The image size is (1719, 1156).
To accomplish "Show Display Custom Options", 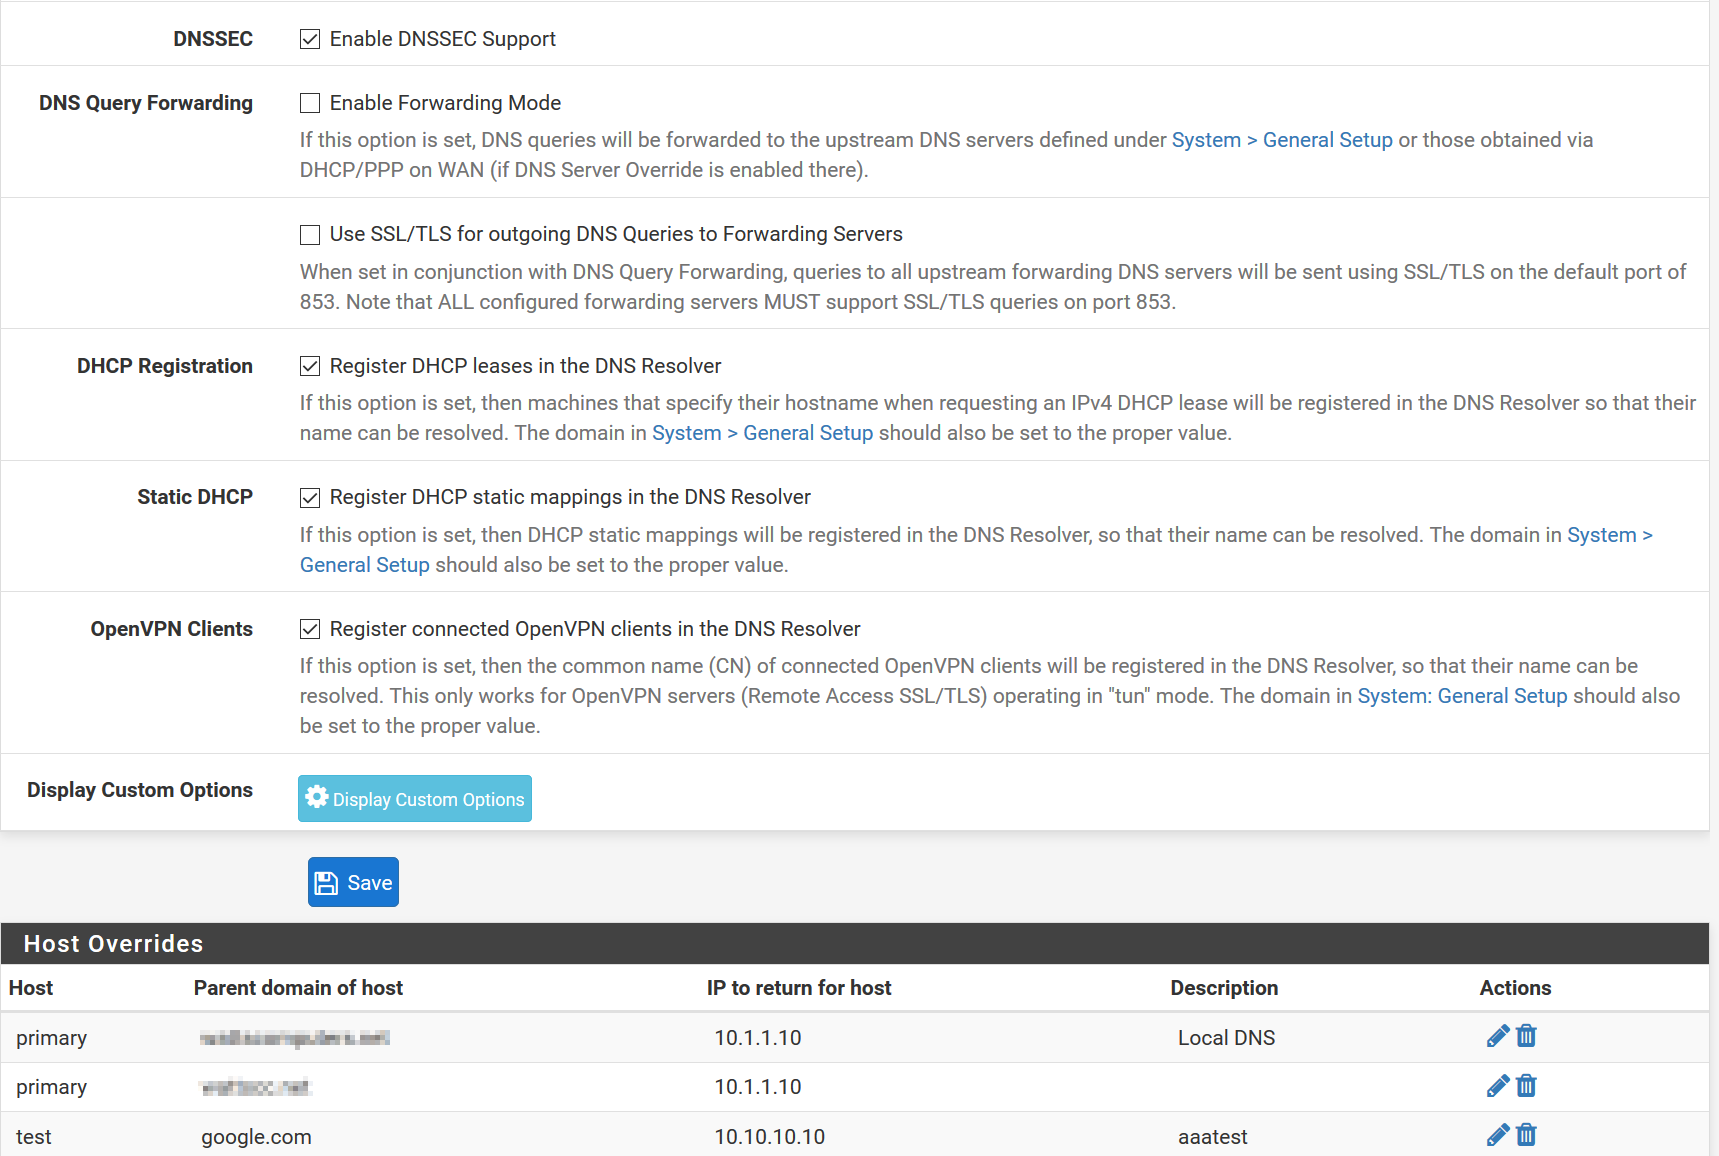I will 415,799.
